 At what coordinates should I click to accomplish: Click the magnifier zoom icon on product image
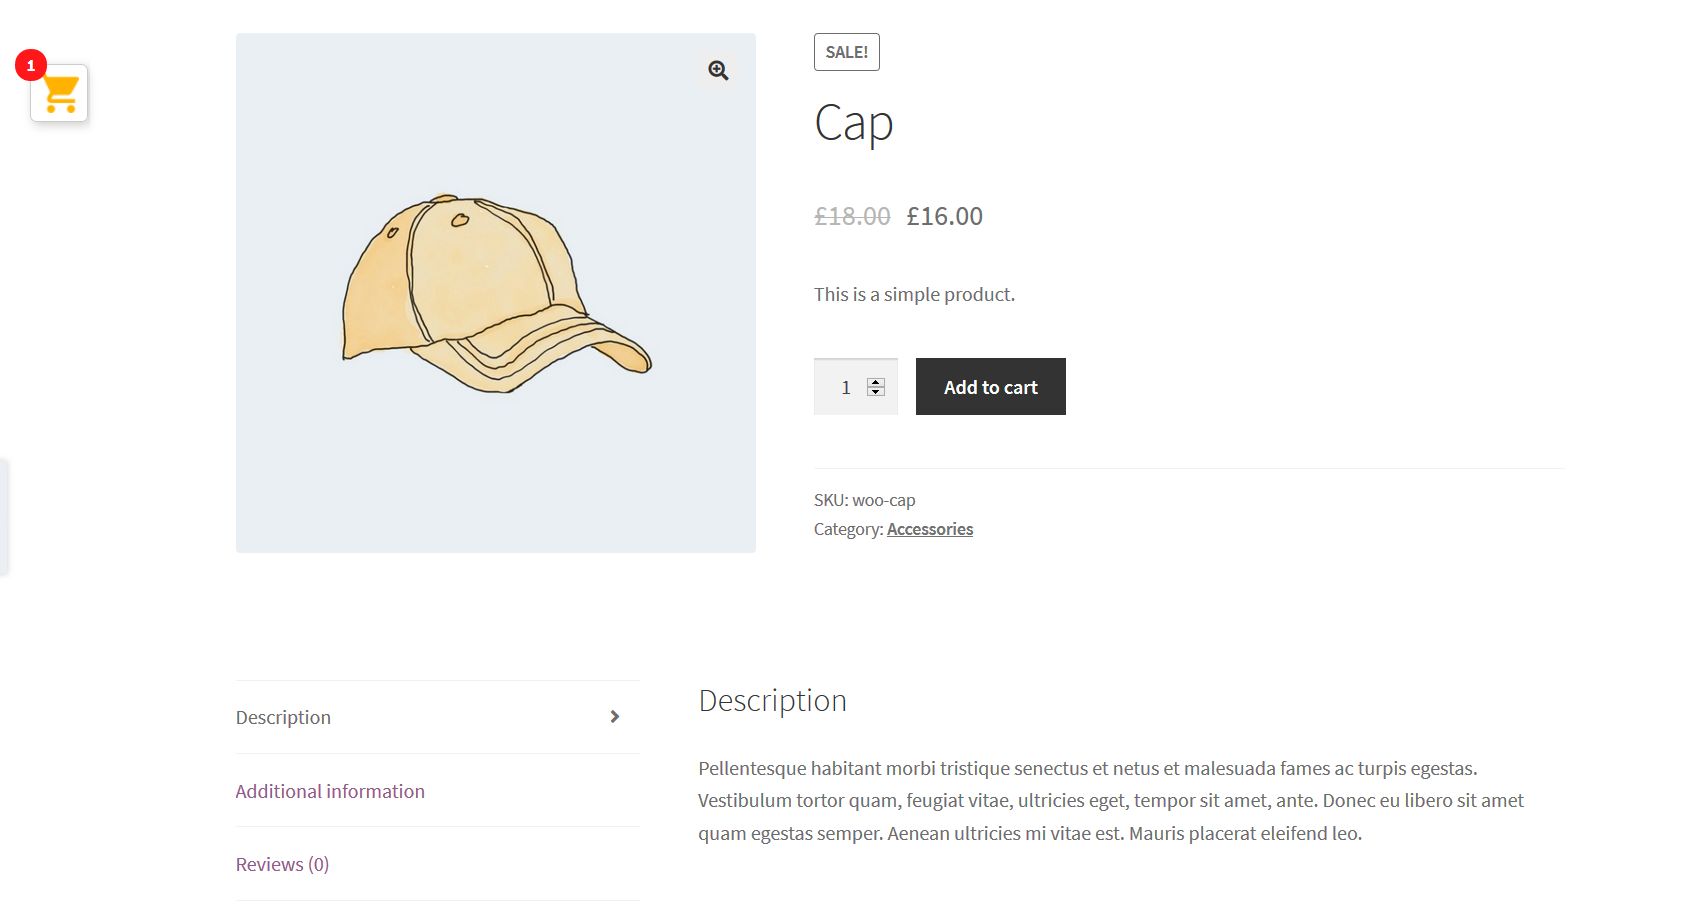coord(718,70)
